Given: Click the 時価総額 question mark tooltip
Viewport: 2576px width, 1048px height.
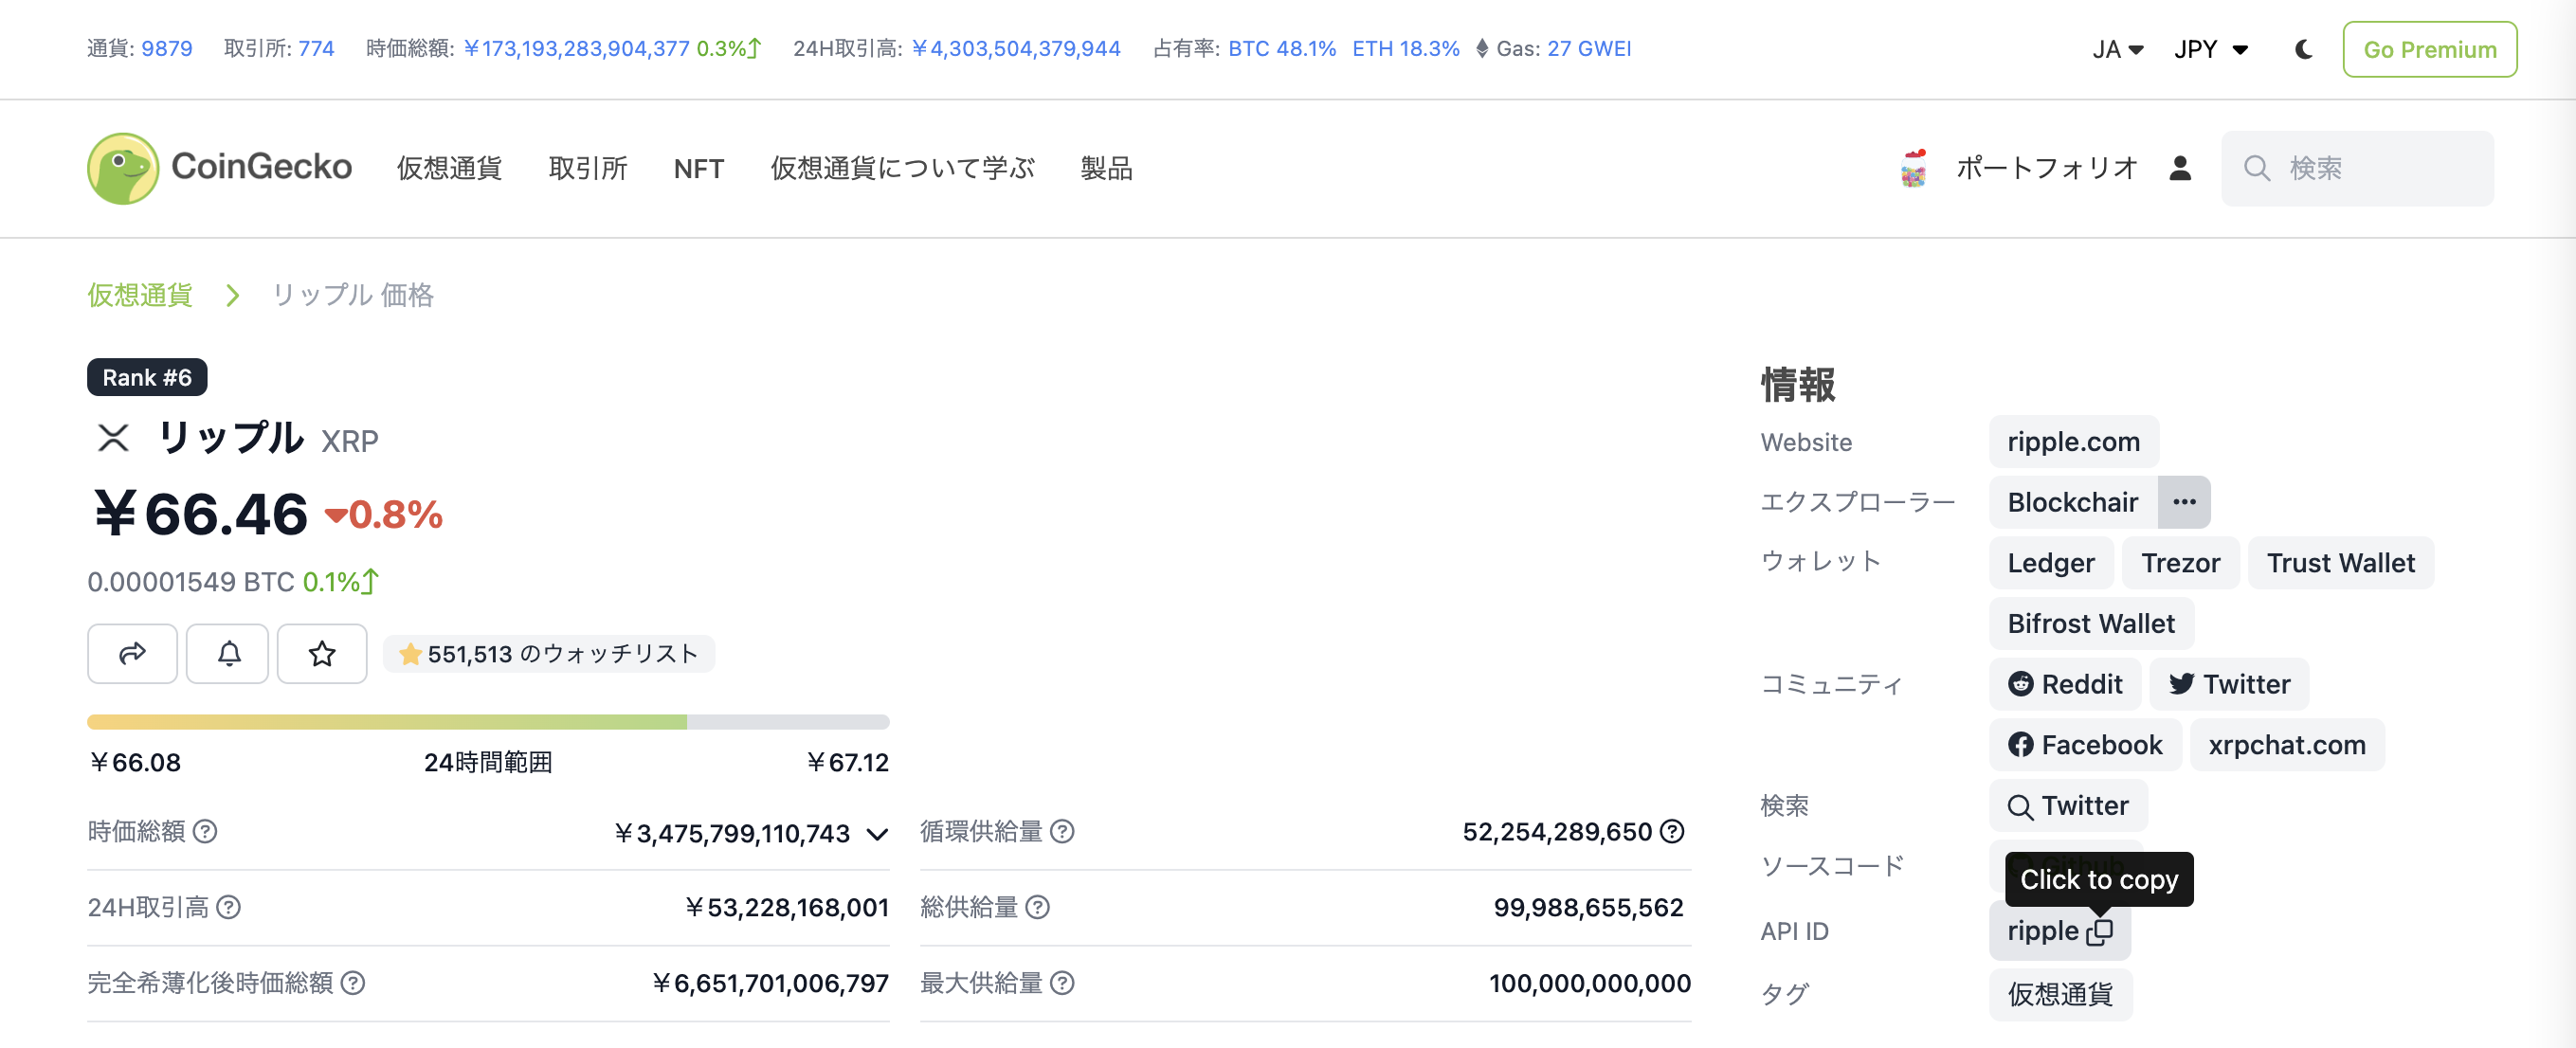Looking at the screenshot, I should pos(206,831).
